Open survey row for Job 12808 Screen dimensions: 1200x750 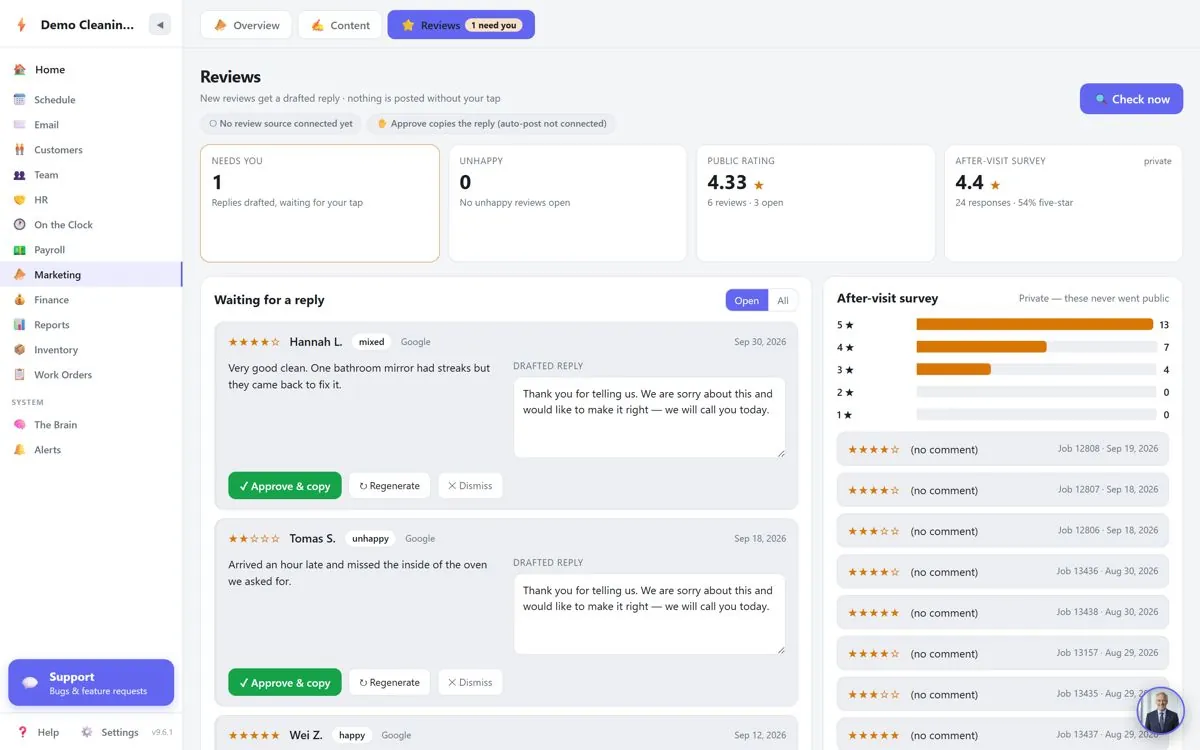(x=1003, y=449)
